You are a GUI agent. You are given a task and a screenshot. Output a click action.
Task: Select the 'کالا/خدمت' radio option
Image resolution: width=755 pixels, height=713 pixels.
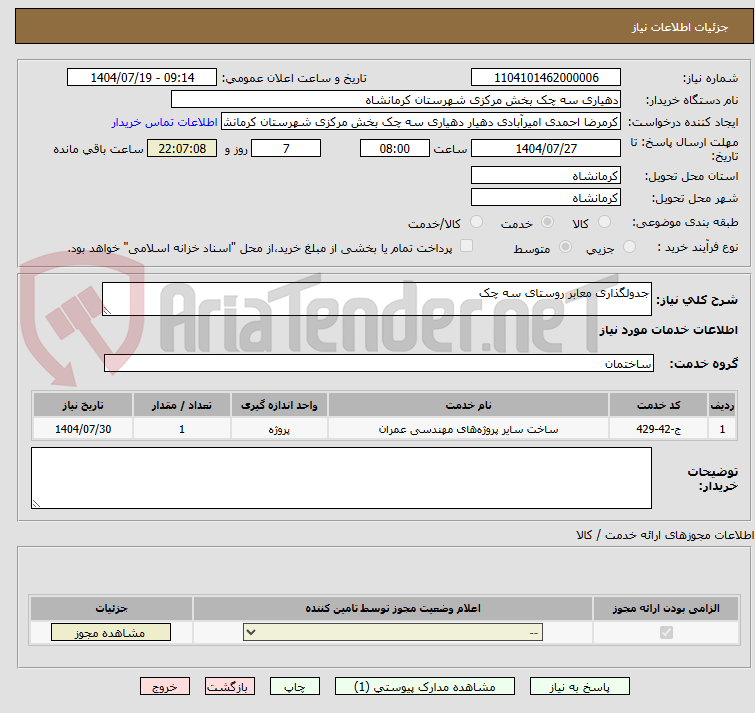tap(476, 222)
